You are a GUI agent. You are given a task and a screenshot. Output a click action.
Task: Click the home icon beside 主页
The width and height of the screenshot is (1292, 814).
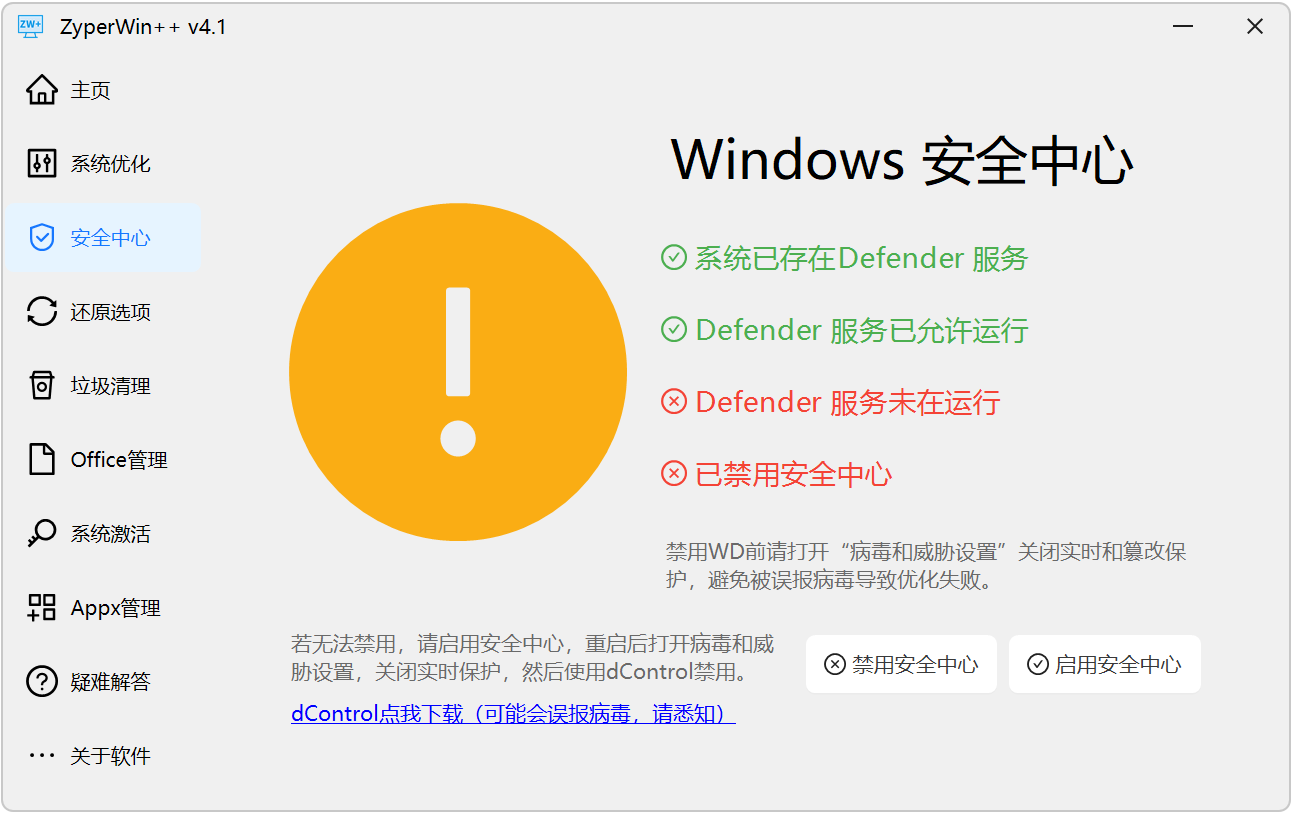pos(42,90)
